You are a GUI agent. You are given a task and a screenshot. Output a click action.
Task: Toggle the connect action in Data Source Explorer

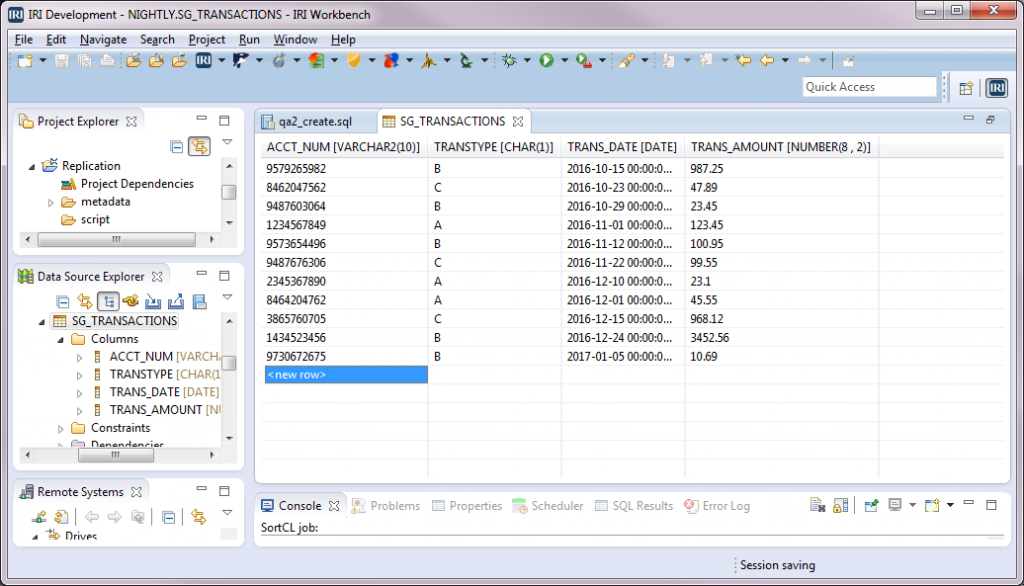click(x=131, y=302)
